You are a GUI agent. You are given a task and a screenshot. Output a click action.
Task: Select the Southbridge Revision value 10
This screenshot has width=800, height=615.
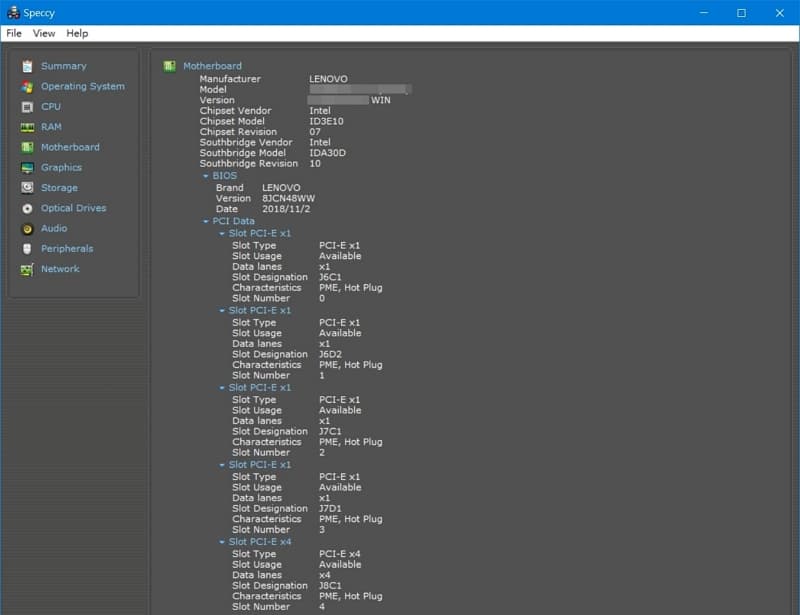coord(315,164)
